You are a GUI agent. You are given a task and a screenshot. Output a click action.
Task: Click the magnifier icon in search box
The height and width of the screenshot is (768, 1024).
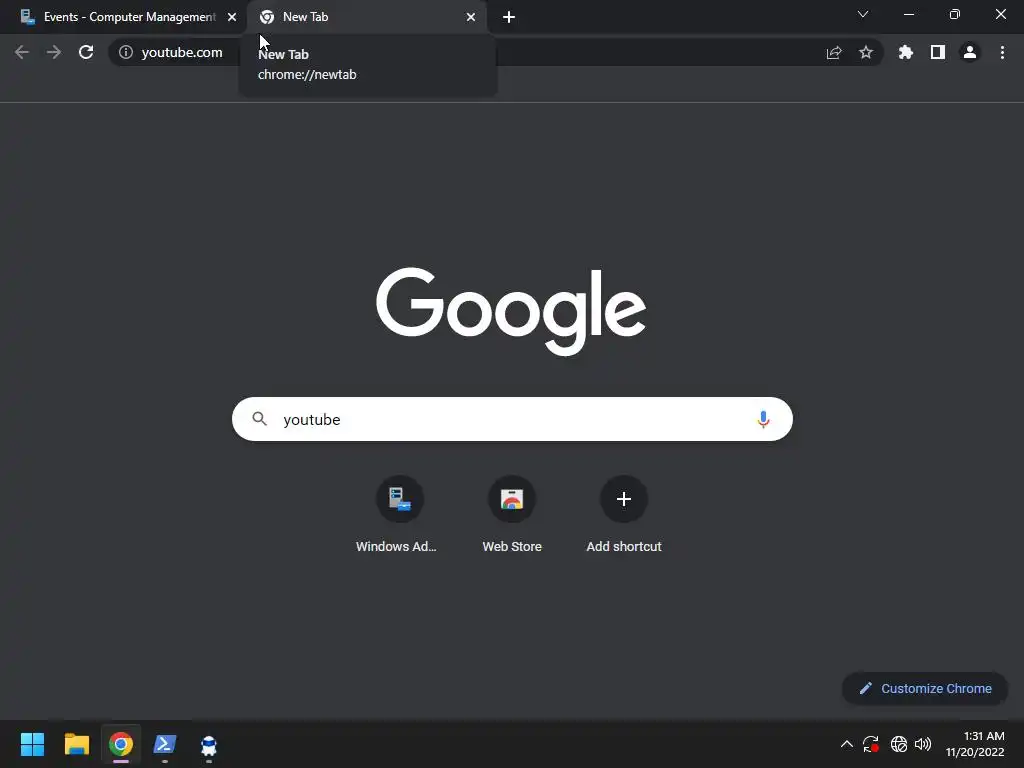click(260, 419)
